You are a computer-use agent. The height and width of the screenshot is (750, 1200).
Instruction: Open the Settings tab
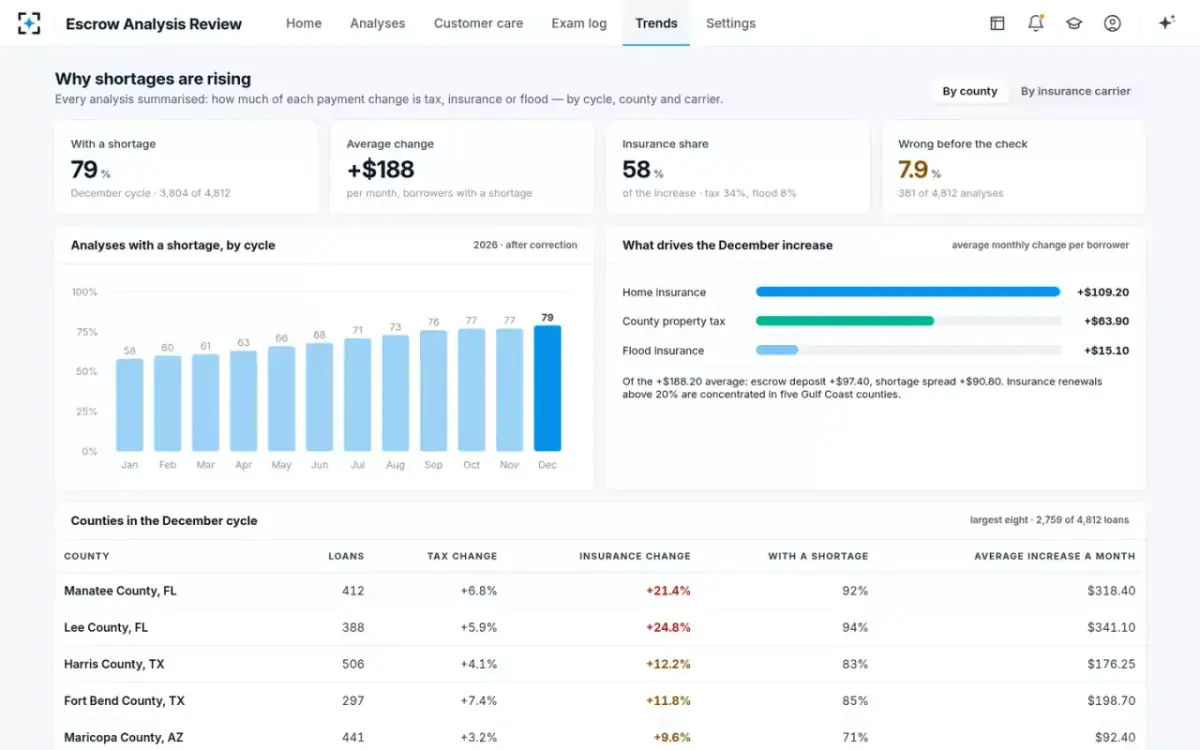pyautogui.click(x=731, y=23)
